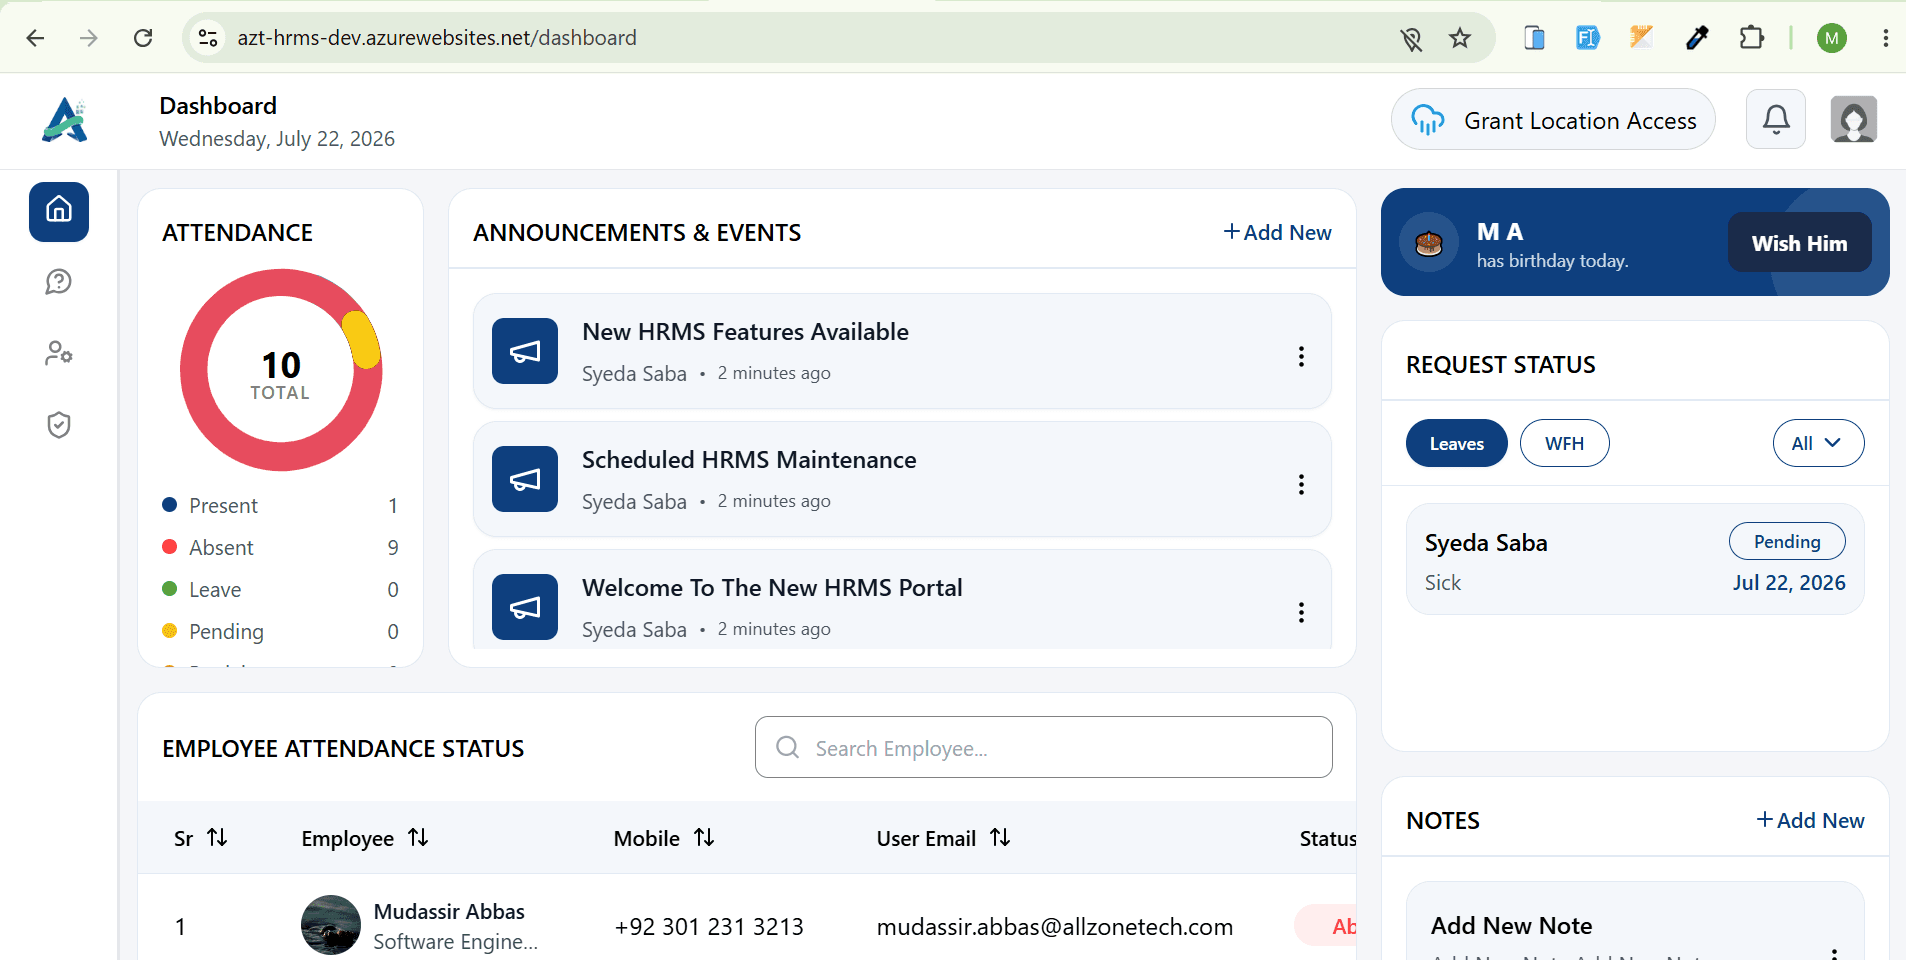Expand the All filter dropdown
Image resolution: width=1906 pixels, height=960 pixels.
pos(1818,443)
